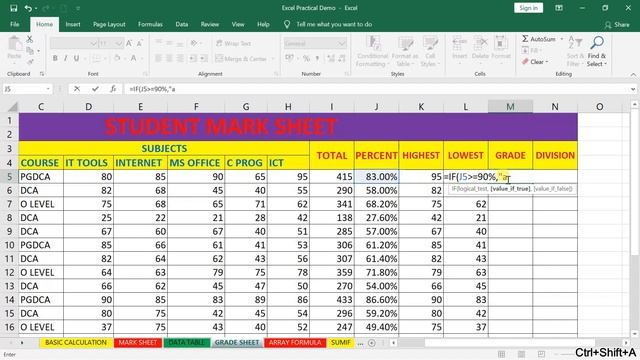This screenshot has width=640, height=360.
Task: Open Find & Select menu
Action: click(597, 51)
